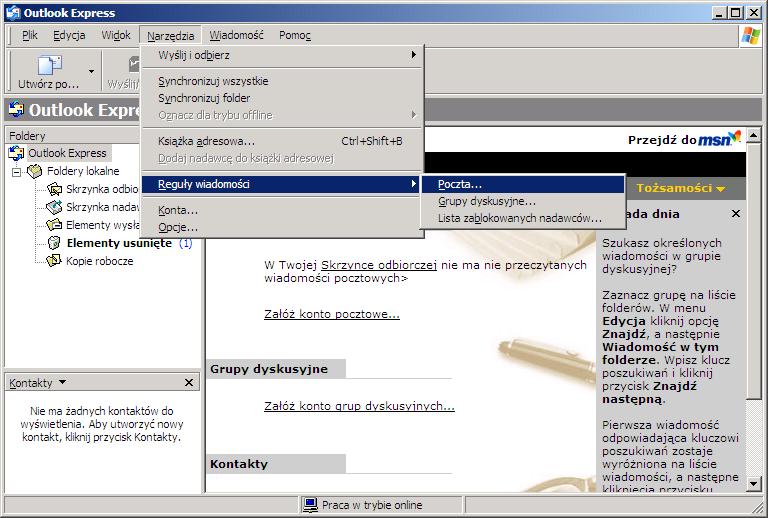Image resolution: width=768 pixels, height=518 pixels.
Task: Open Opcje... from Narzędzia menu
Action: pos(282,227)
